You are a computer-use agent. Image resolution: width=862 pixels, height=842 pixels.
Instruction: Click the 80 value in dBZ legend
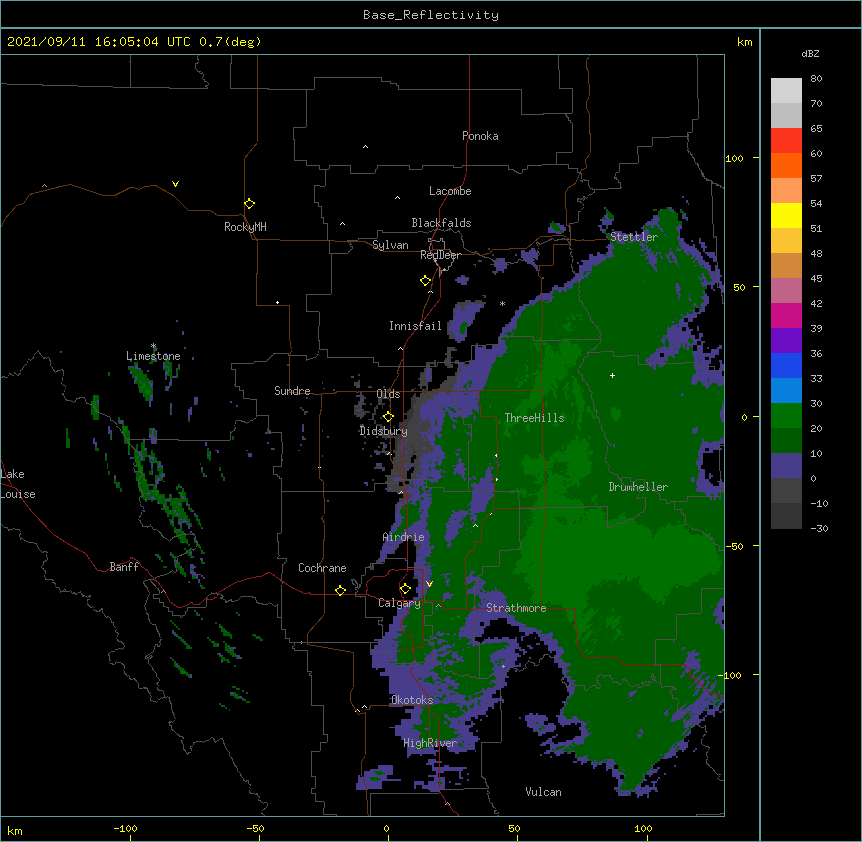point(816,79)
